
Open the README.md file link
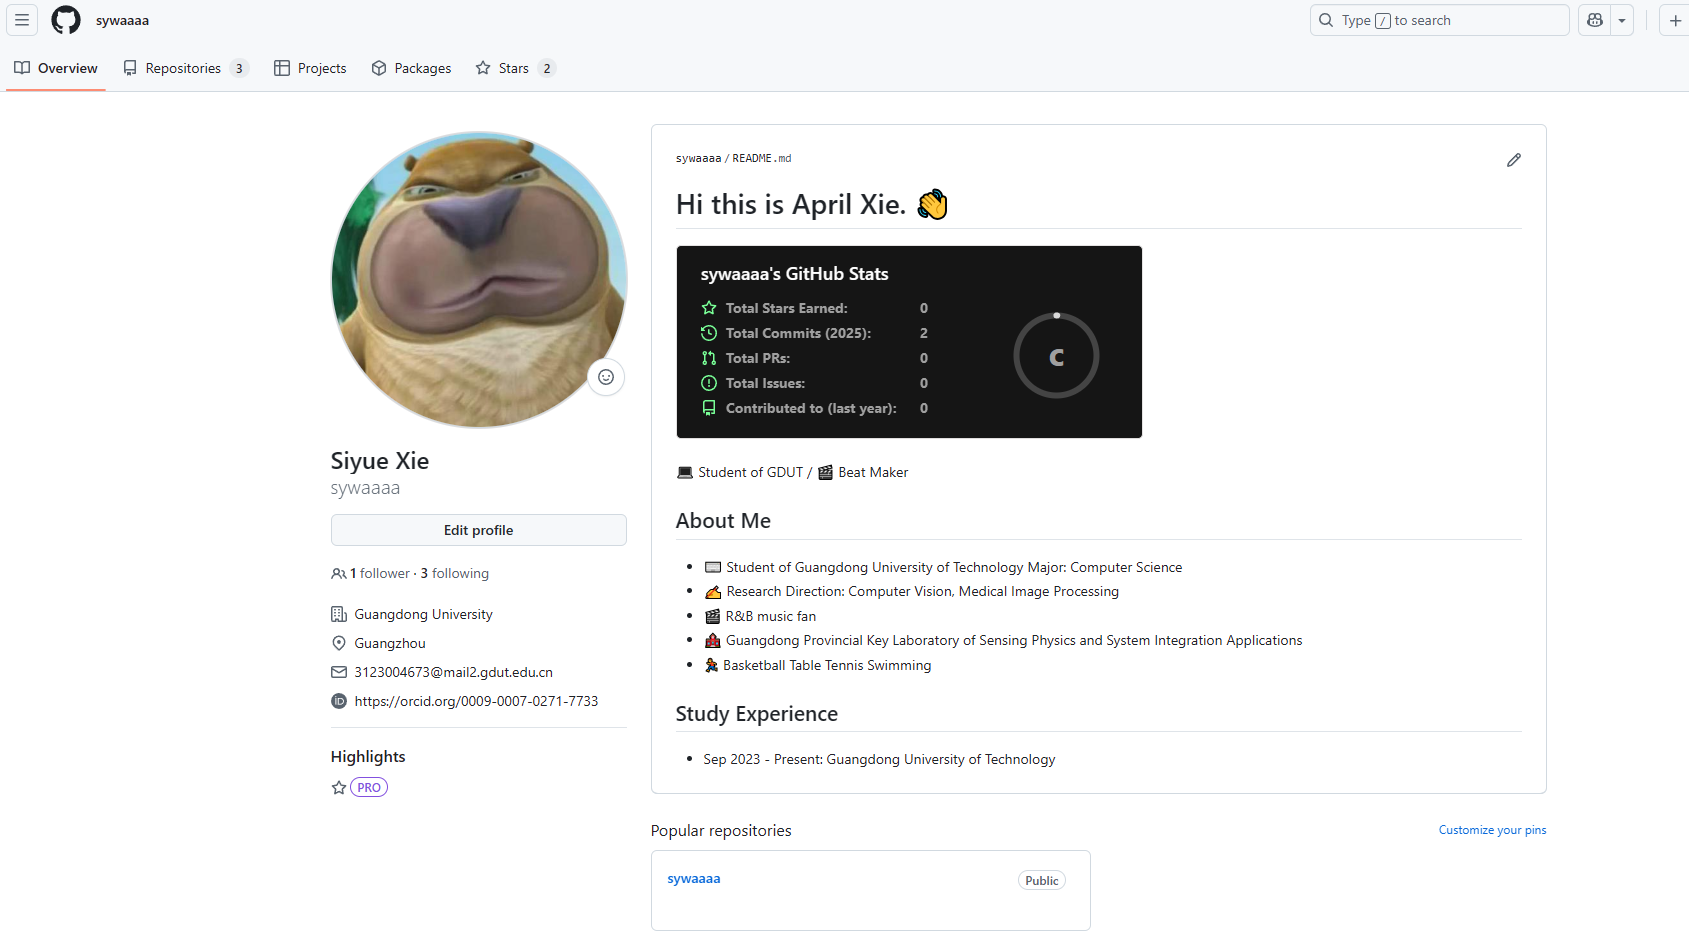762,158
